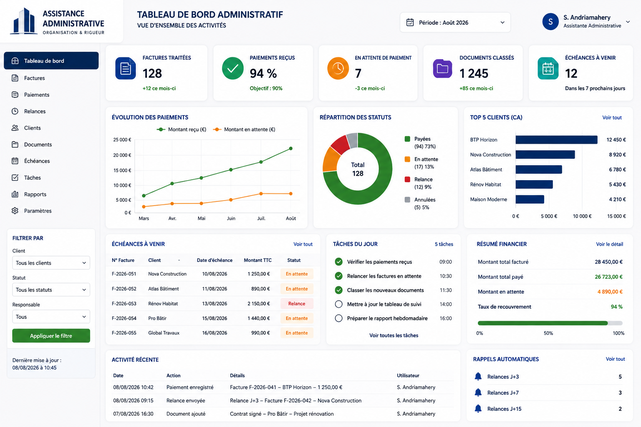Click the BTP Horizon bar in Top 5 Clients
Screen dimensions: 641x427
point(556,140)
